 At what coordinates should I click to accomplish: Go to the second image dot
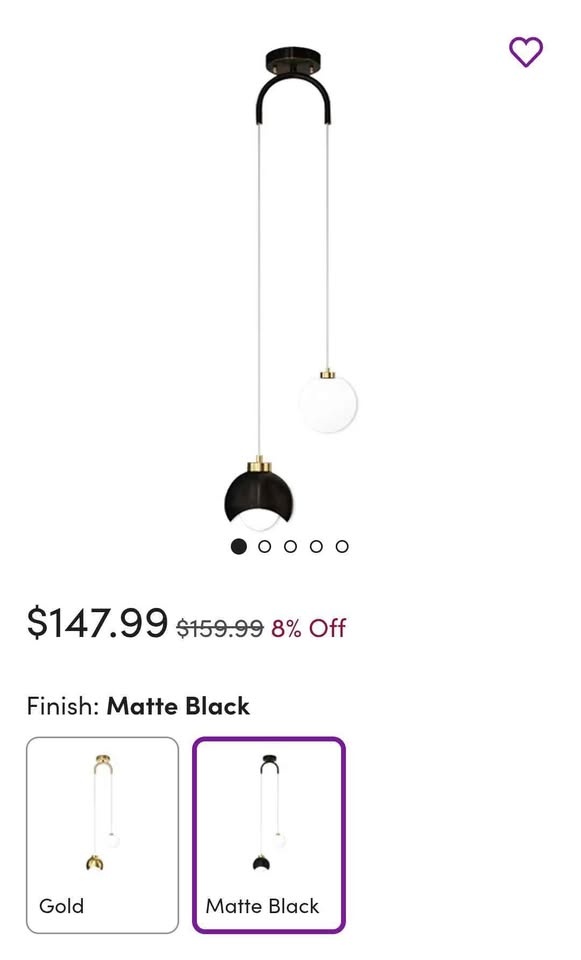point(264,546)
